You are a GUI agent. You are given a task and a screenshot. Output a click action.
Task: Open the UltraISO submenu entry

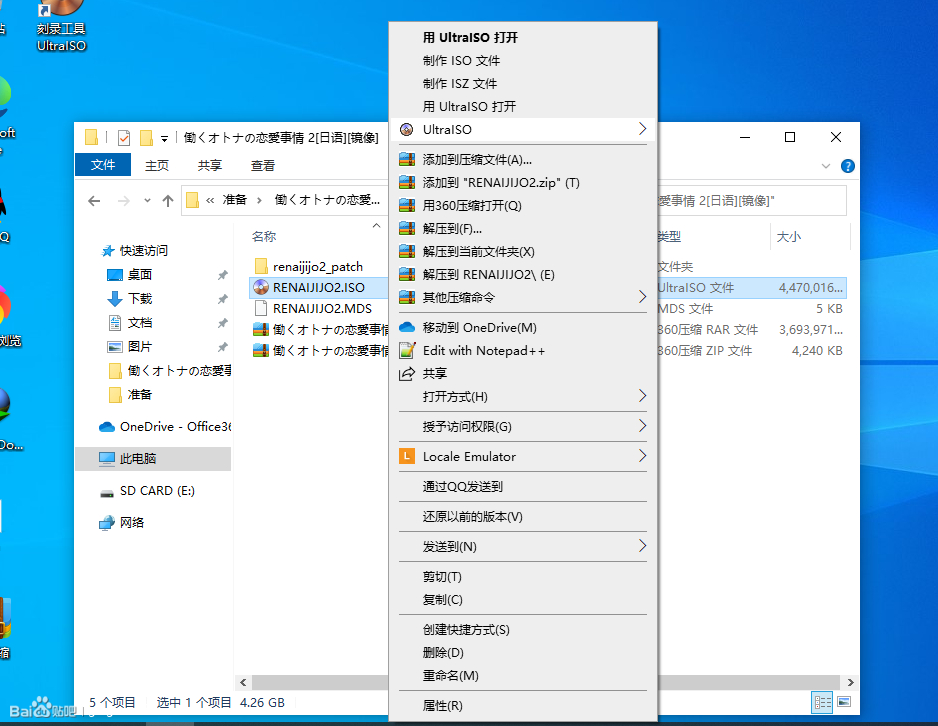click(x=523, y=129)
